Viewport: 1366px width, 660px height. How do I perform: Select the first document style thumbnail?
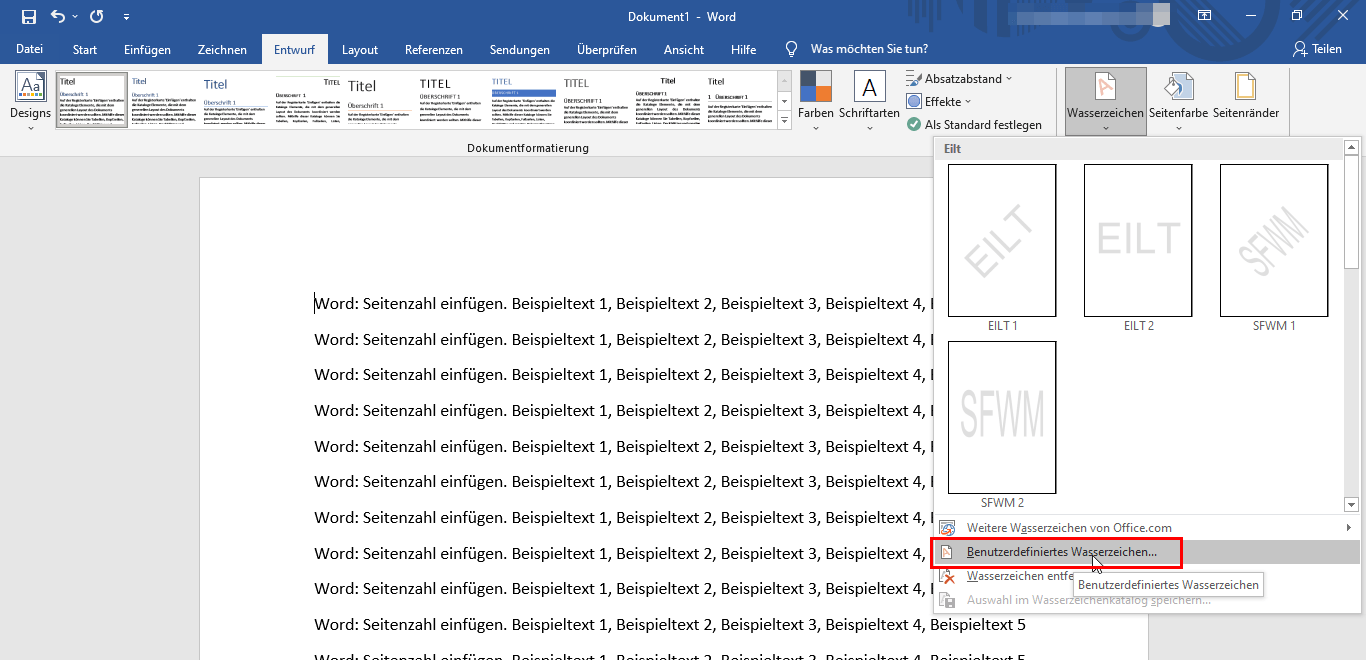92,101
